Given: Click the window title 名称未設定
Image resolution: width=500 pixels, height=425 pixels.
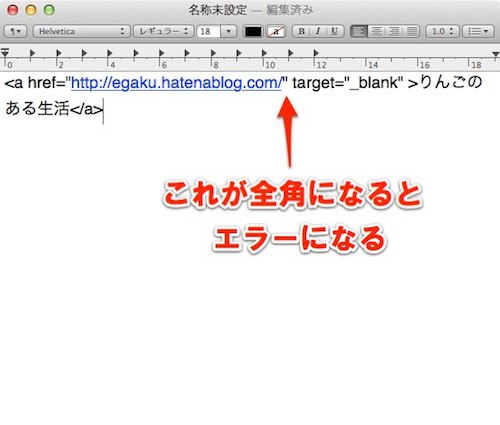Looking at the screenshot, I should tap(218, 10).
